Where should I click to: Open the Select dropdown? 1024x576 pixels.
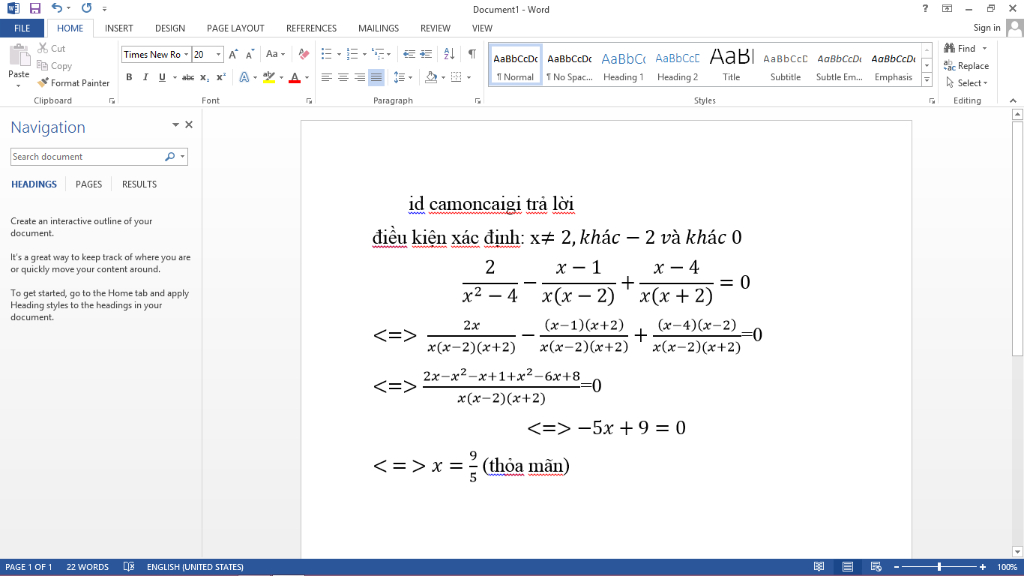tap(966, 83)
